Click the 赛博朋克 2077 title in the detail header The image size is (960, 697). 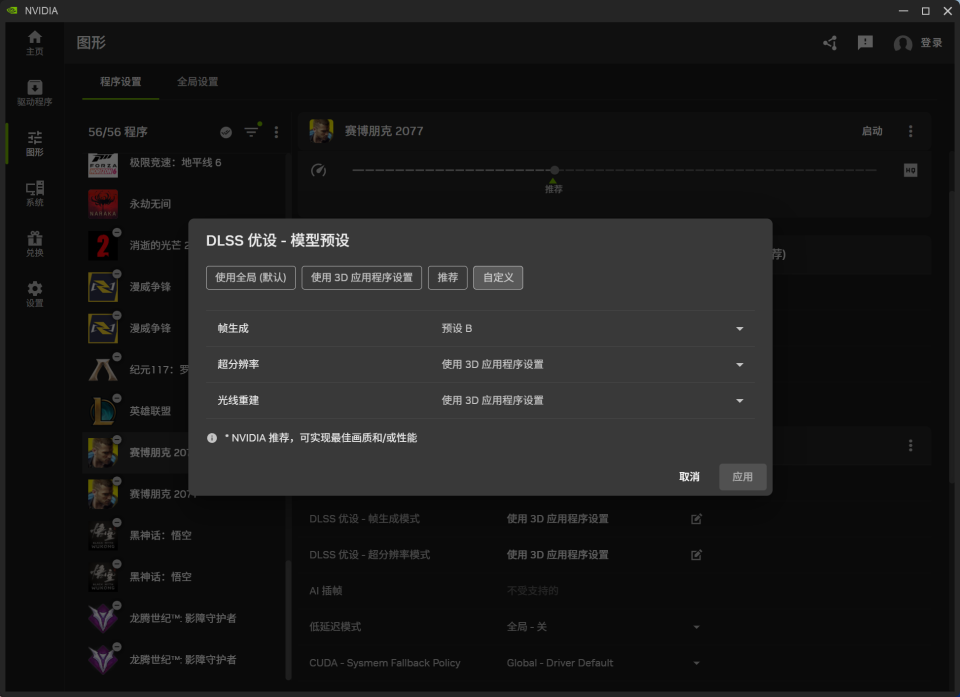(384, 131)
